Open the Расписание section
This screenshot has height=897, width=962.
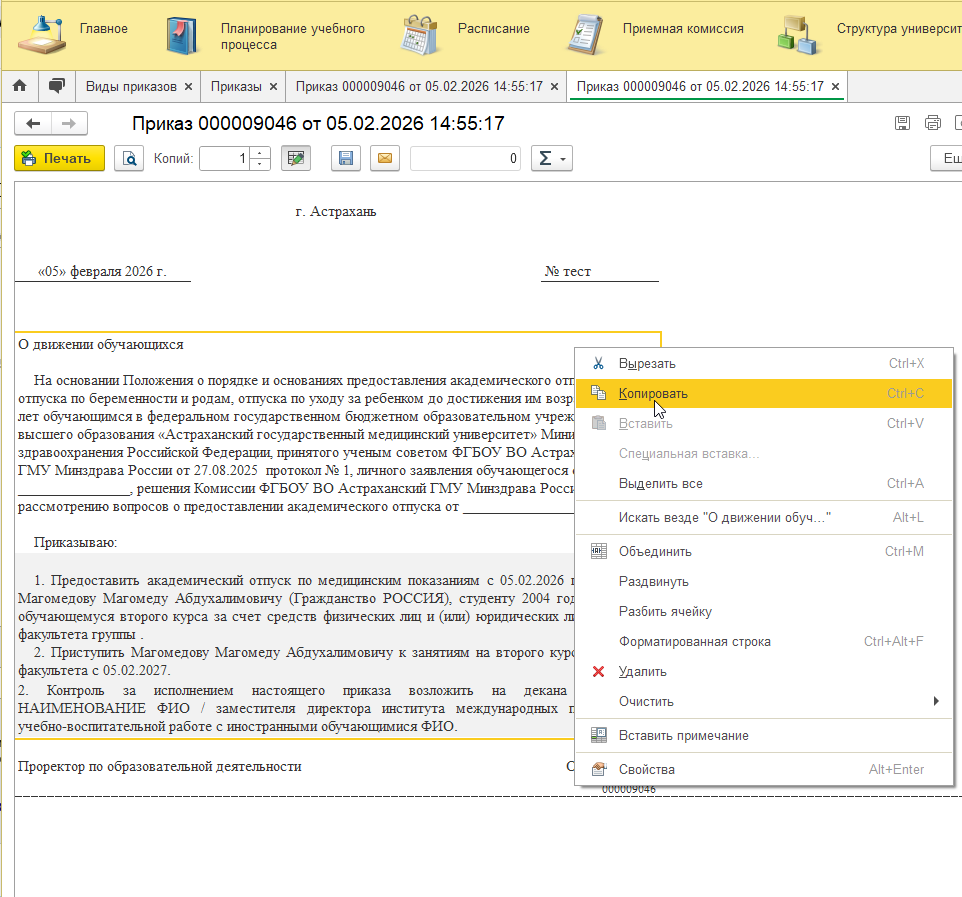[493, 29]
